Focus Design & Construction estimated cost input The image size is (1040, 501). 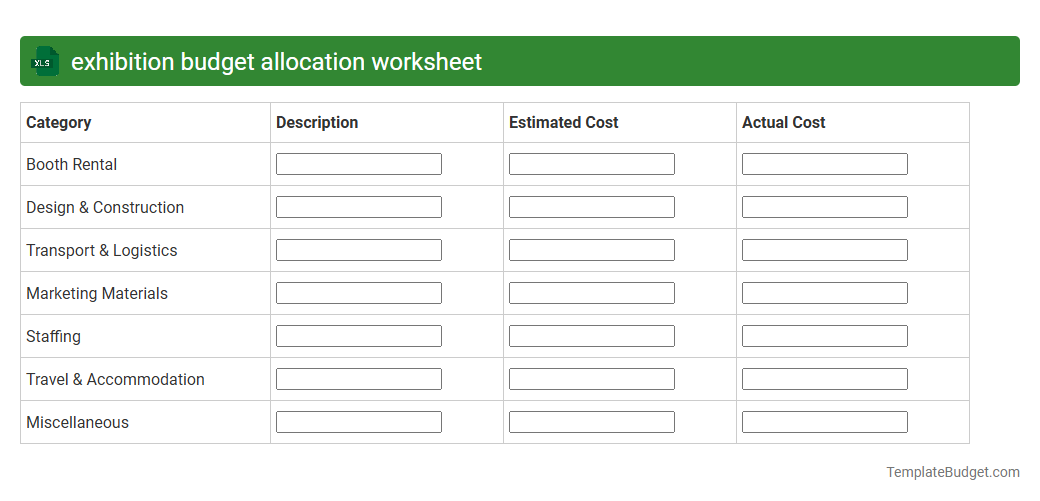592,207
